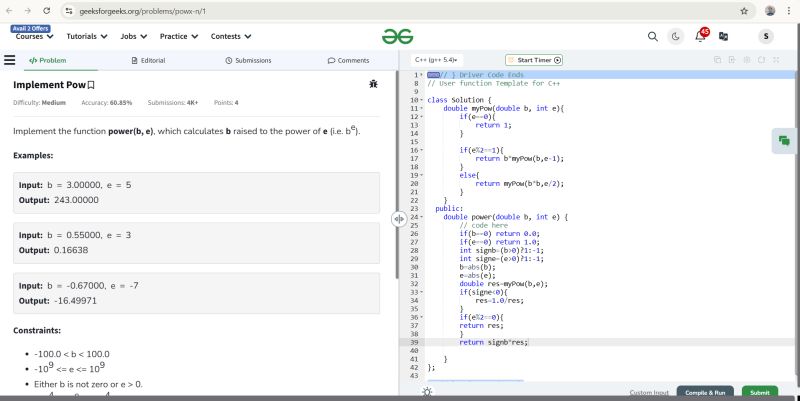800x401 pixels.
Task: Click the search magnifier icon
Action: pyautogui.click(x=652, y=36)
